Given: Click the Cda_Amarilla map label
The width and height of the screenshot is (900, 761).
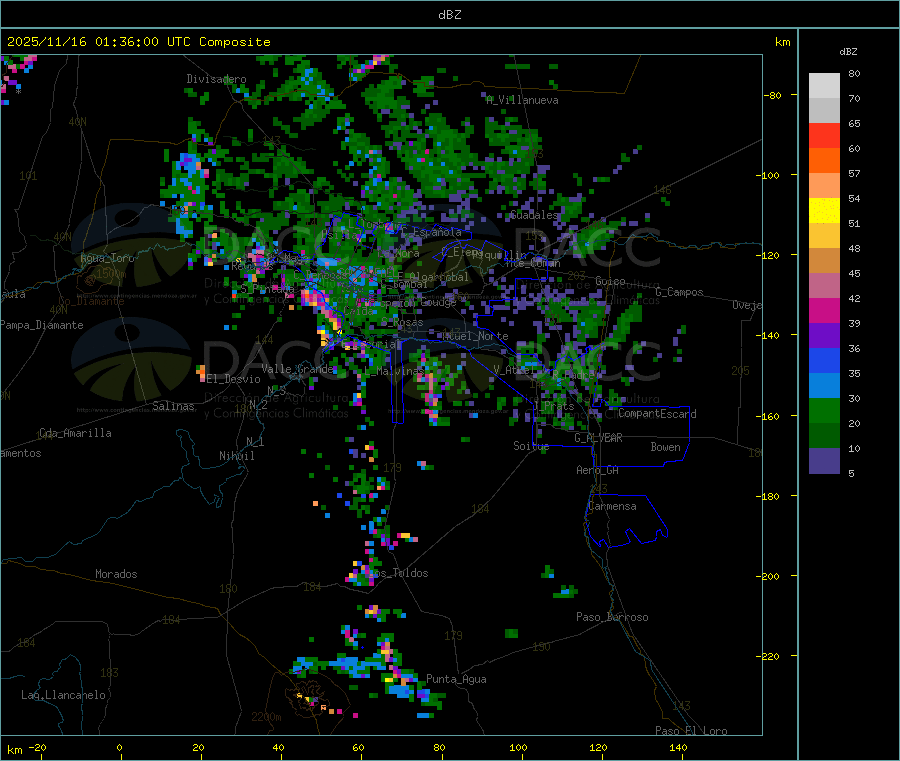Looking at the screenshot, I should click(75, 433).
